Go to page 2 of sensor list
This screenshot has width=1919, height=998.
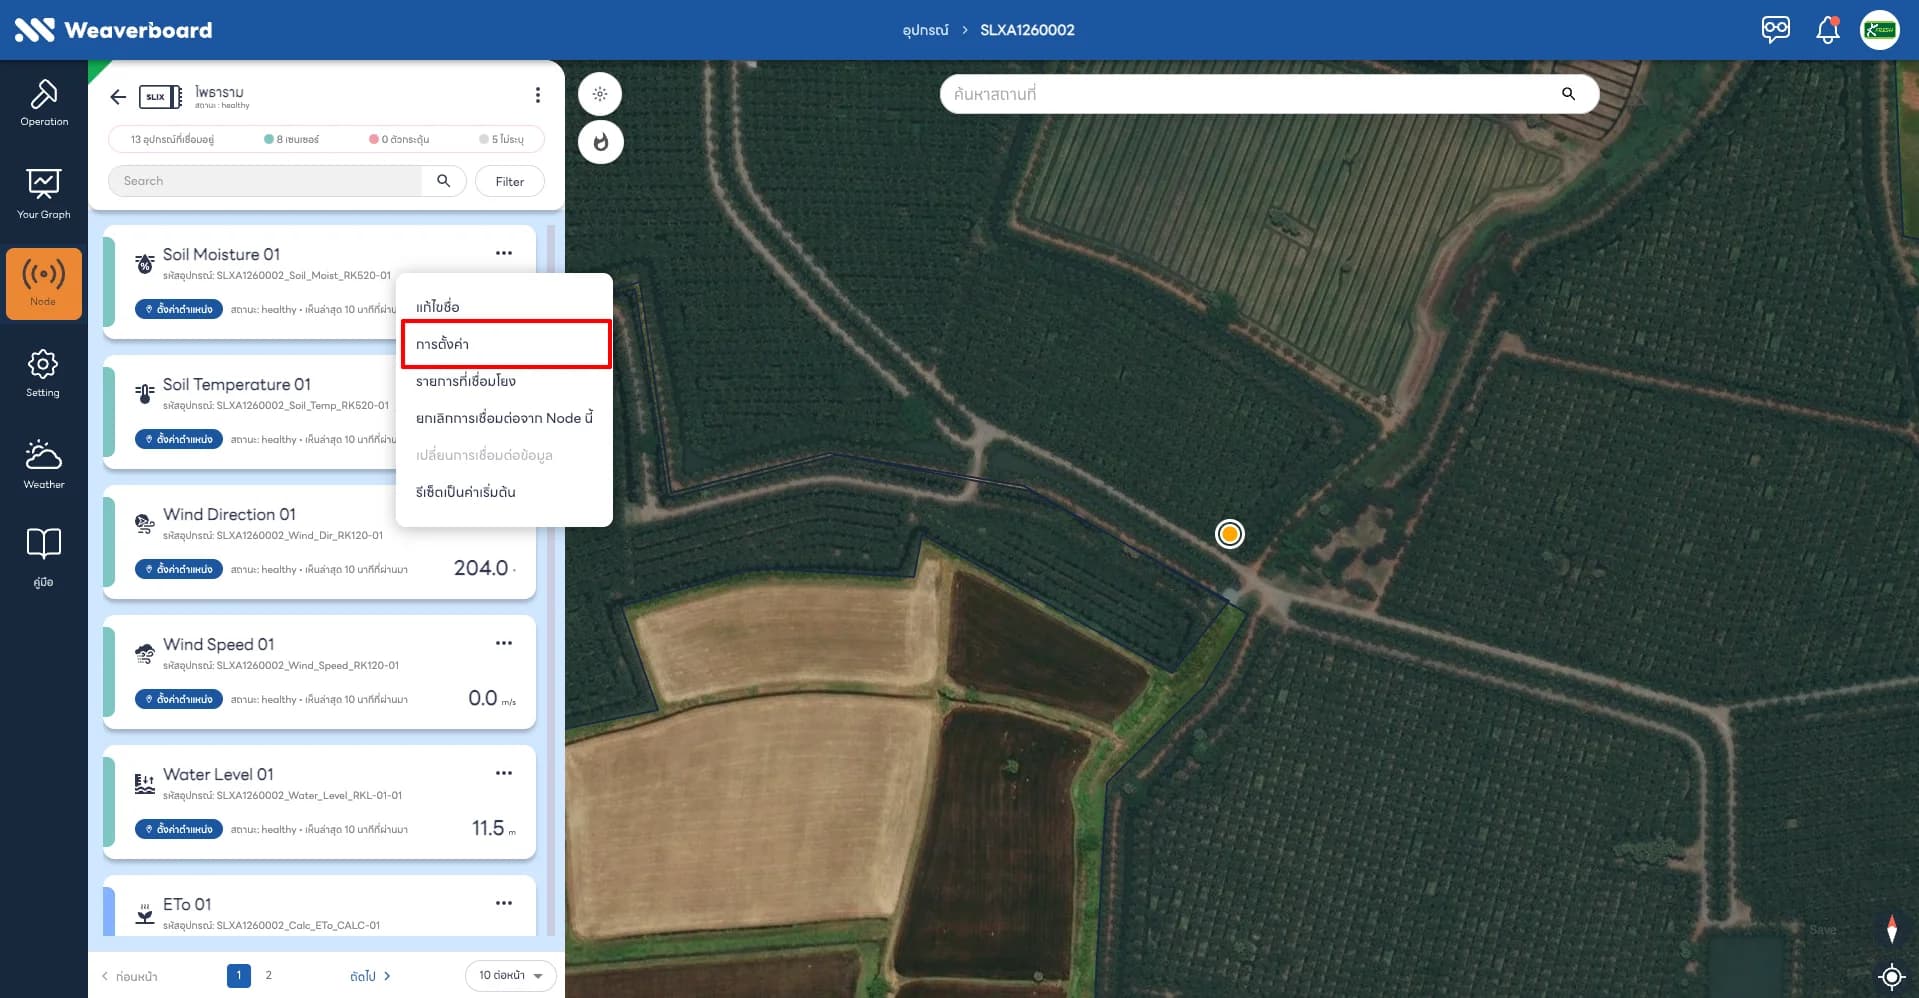coord(268,975)
